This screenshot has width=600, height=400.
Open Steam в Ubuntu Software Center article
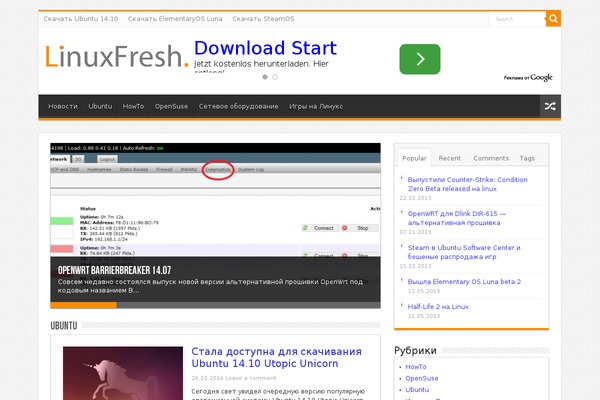pyautogui.click(x=464, y=252)
